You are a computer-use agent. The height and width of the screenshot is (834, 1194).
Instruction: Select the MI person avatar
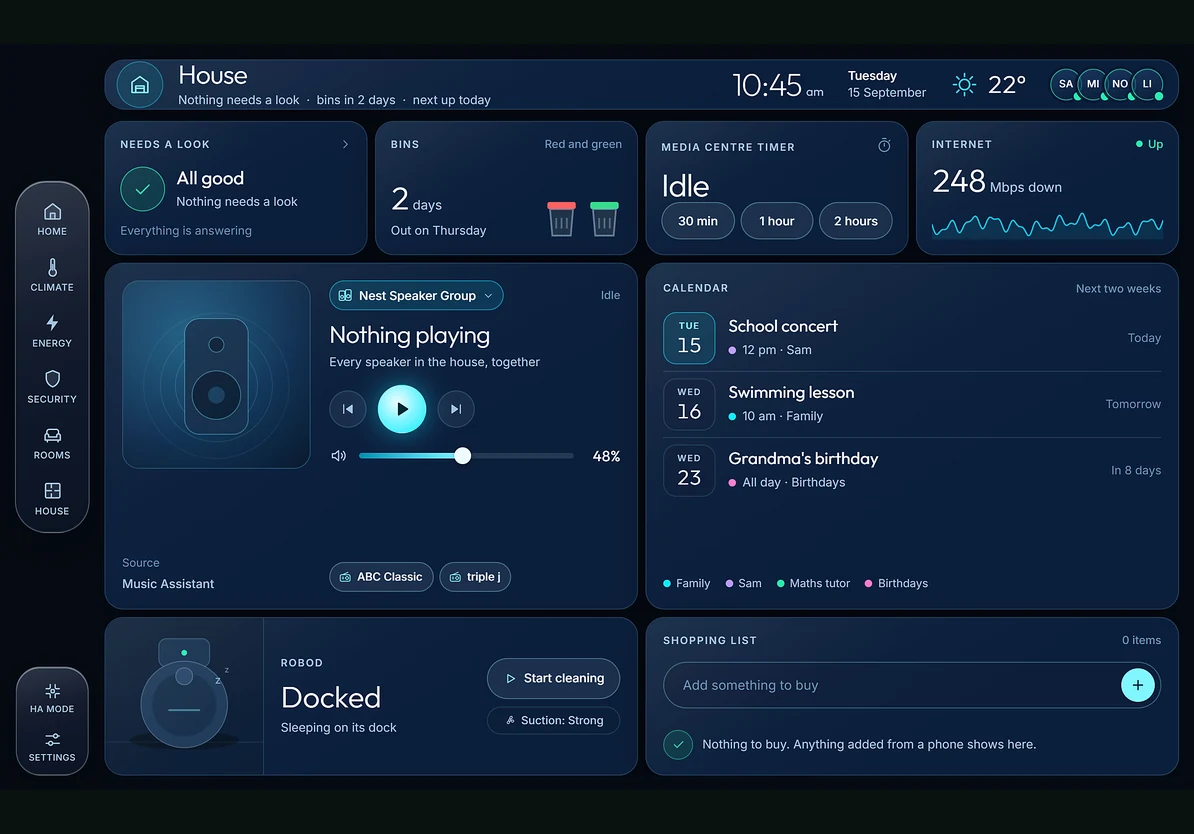(x=1093, y=85)
